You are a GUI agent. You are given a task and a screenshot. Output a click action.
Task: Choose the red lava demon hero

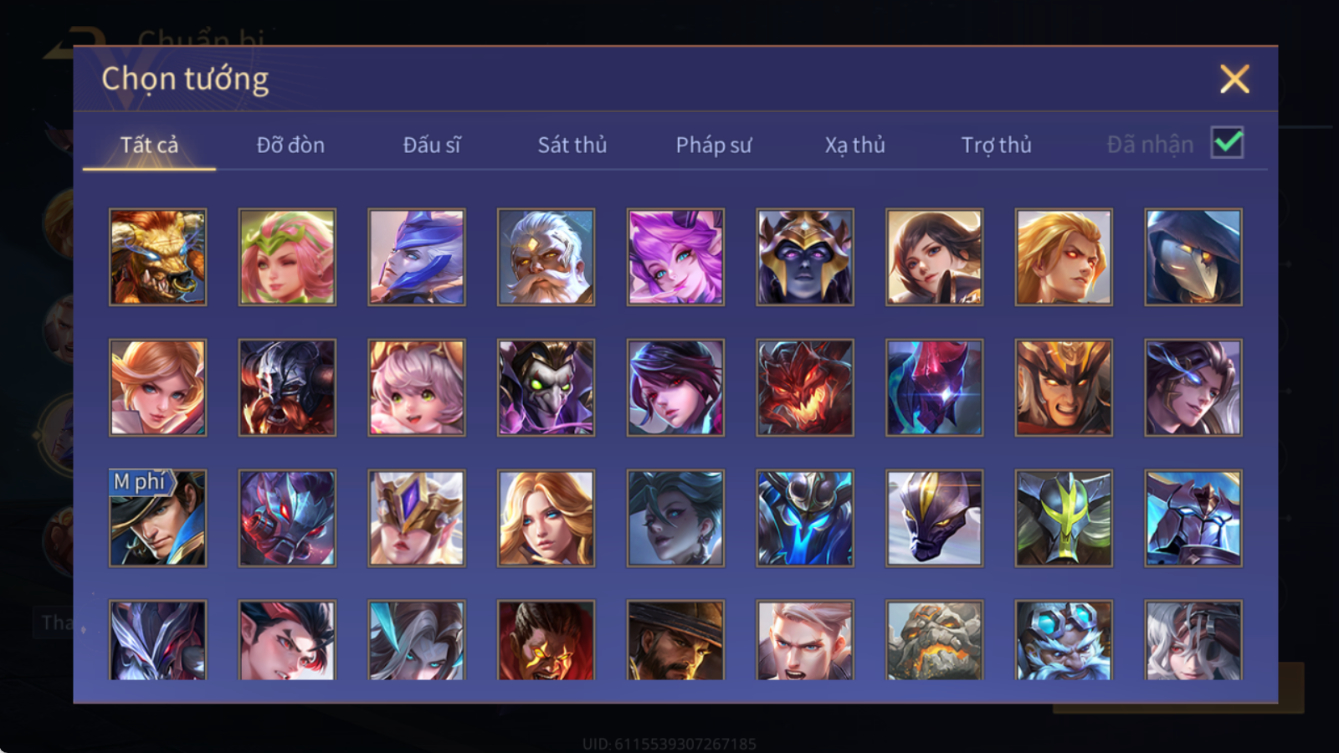pos(805,388)
